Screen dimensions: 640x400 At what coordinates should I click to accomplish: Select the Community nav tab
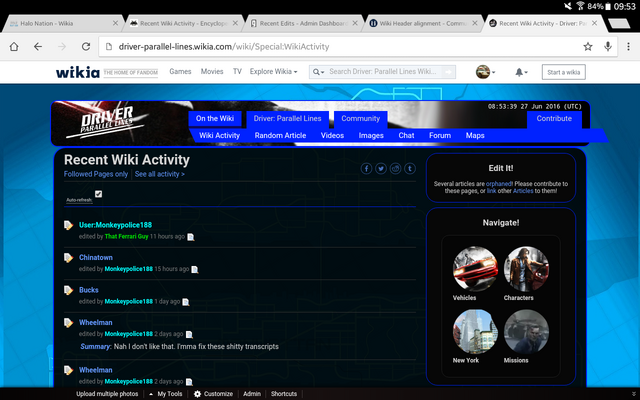(x=360, y=119)
